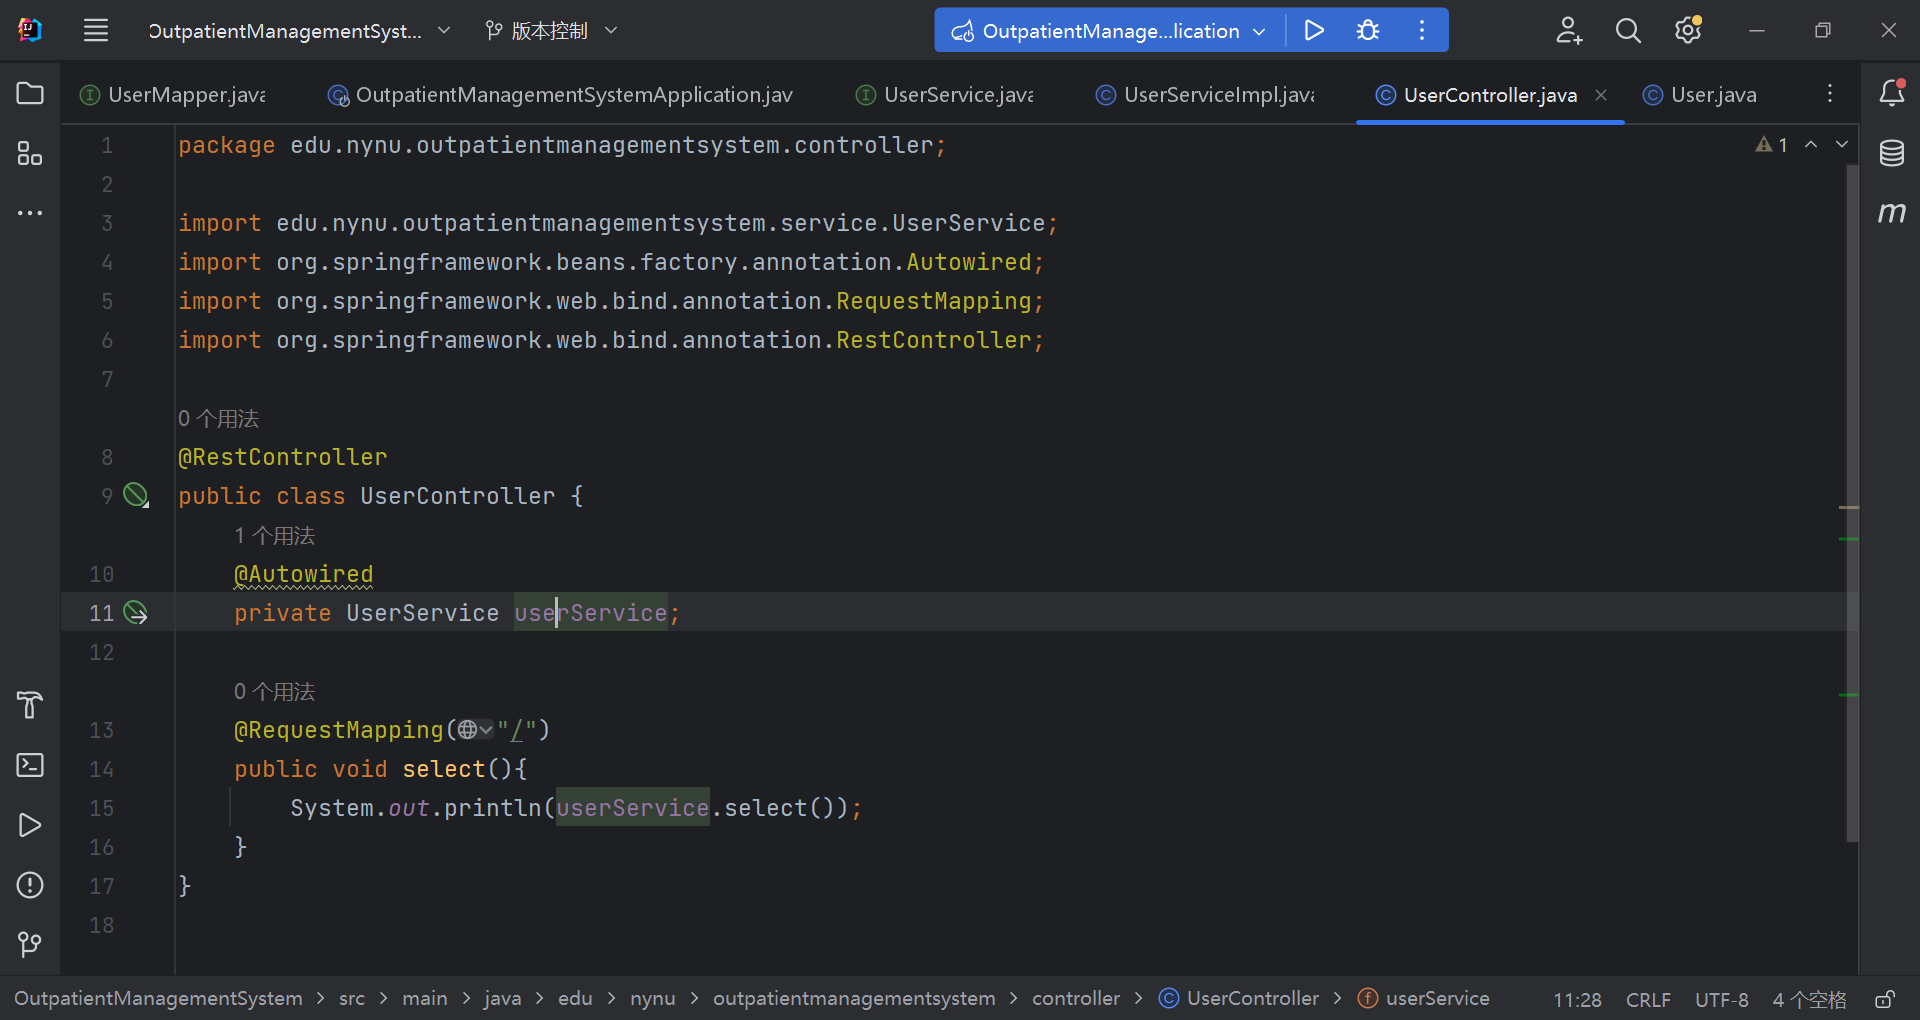Open the Structure tool window
This screenshot has height=1020, width=1920.
[x=30, y=153]
